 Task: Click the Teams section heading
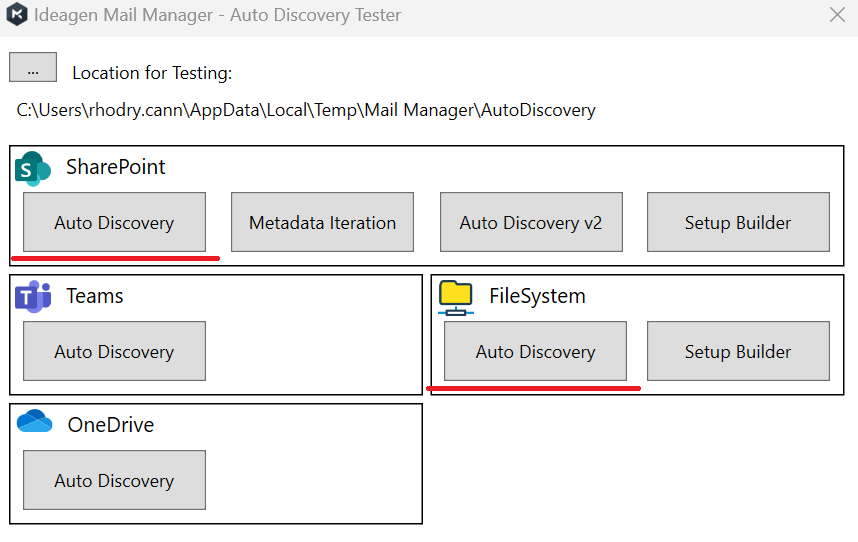point(95,296)
